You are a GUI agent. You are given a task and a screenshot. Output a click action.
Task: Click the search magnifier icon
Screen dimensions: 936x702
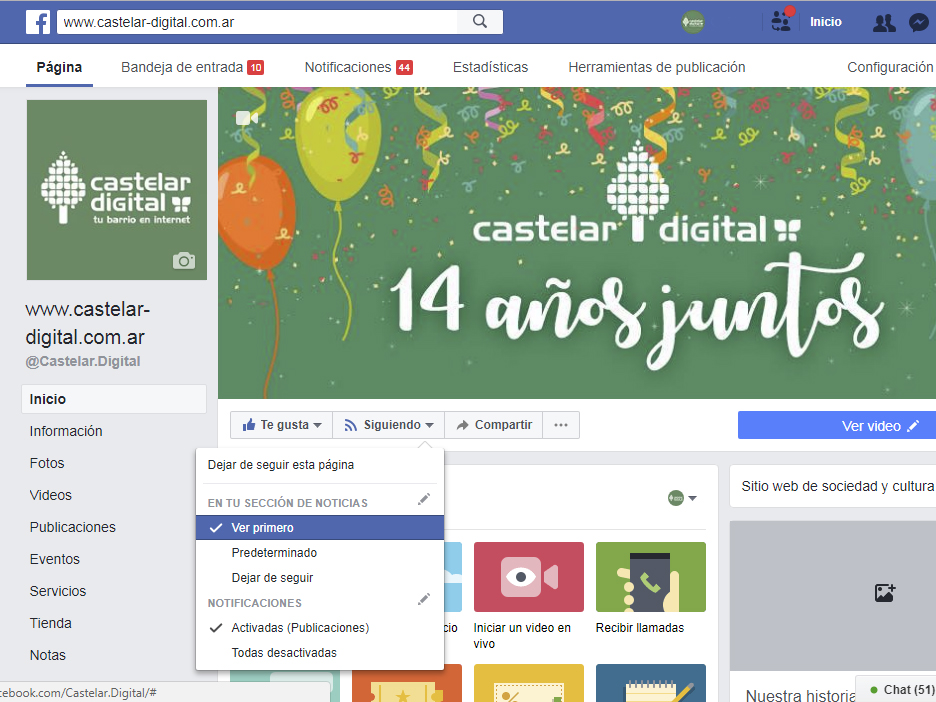point(480,21)
